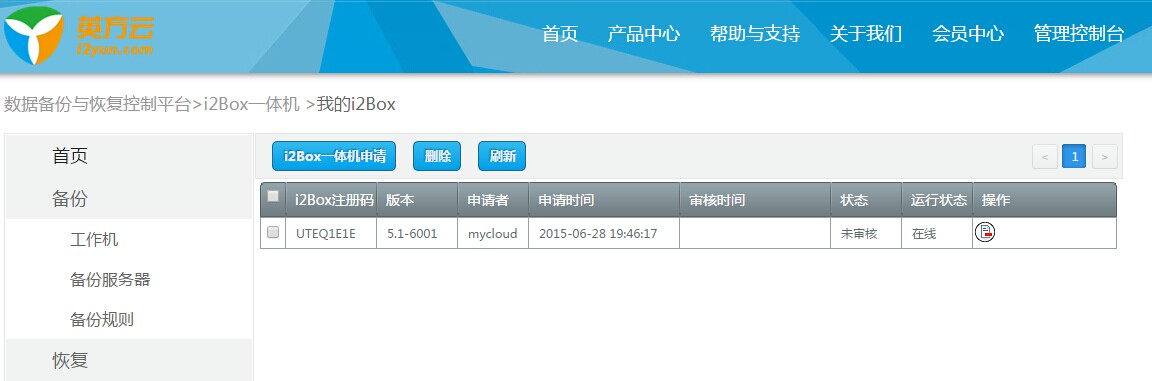Viewport: 1152px width, 381px height.
Task: Collapse the 备份 section in the sidebar
Action: coord(69,198)
